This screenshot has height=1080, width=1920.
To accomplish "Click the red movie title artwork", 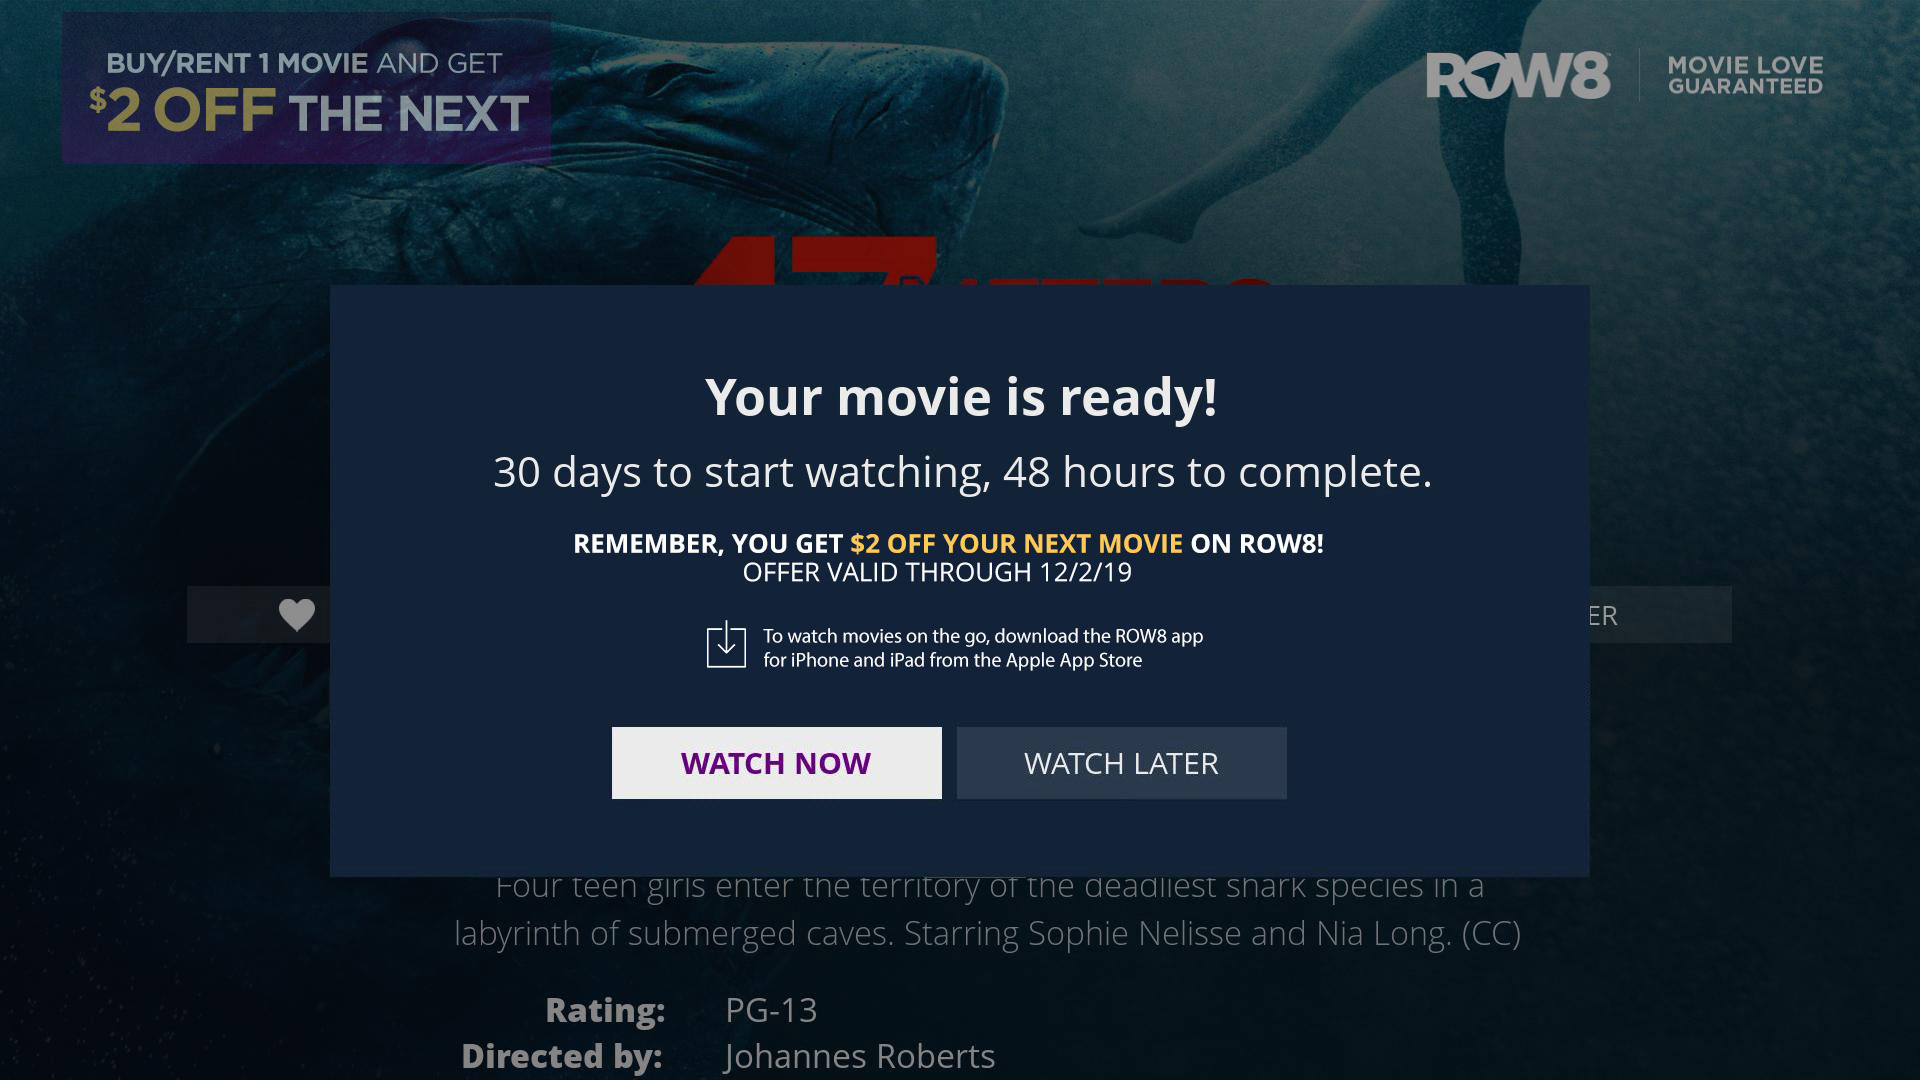I will pos(980,261).
